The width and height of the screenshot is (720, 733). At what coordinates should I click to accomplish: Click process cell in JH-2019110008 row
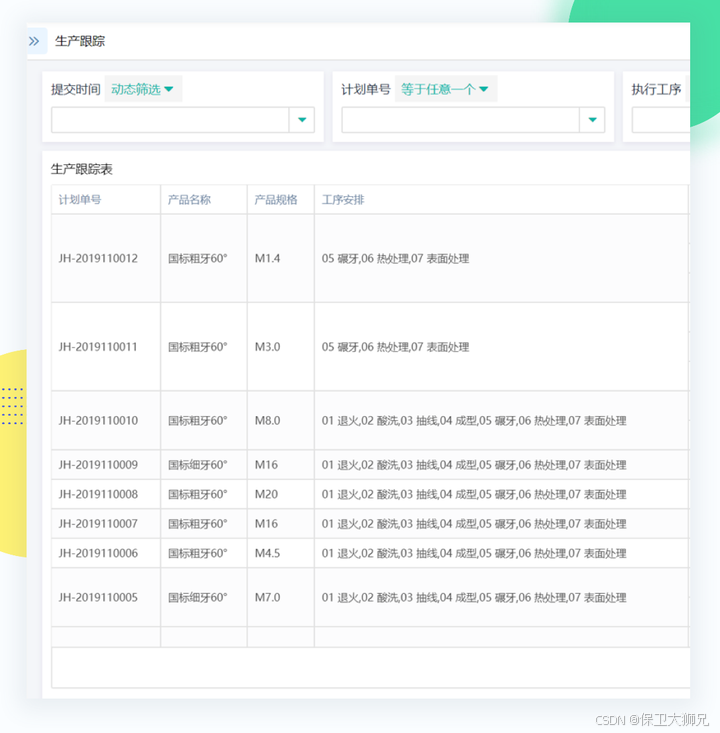(x=474, y=494)
